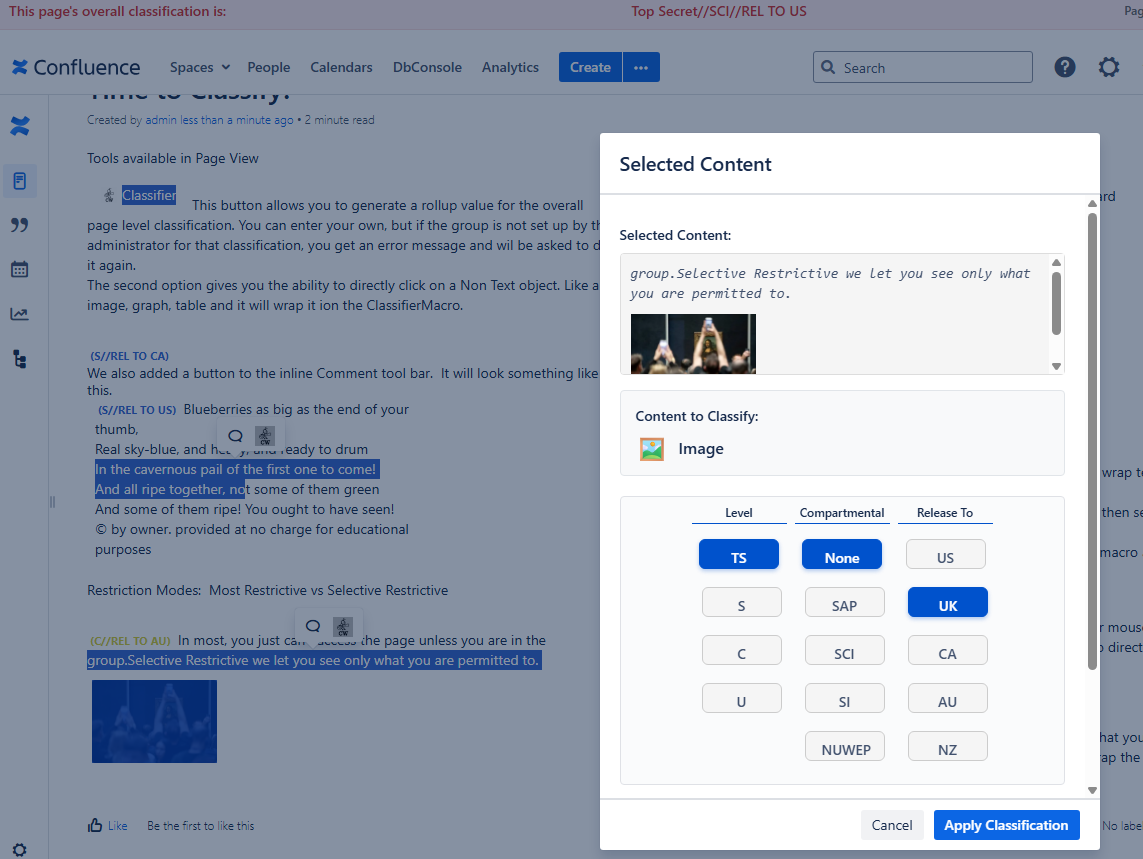This screenshot has height=859, width=1143.
Task: Click the Confluence logo icon
Action: coord(21,67)
